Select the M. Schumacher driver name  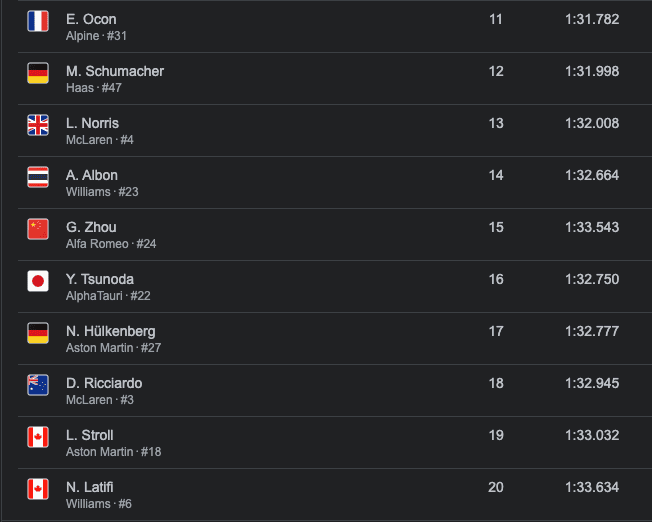(115, 71)
